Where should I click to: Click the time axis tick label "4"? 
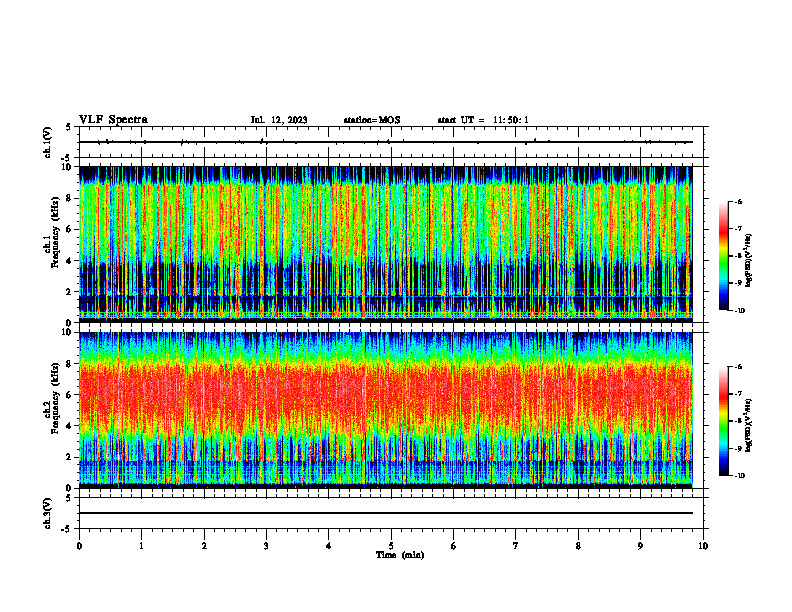pos(329,546)
